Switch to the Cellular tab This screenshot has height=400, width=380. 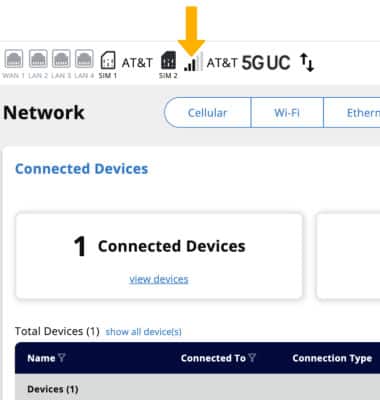click(x=207, y=113)
